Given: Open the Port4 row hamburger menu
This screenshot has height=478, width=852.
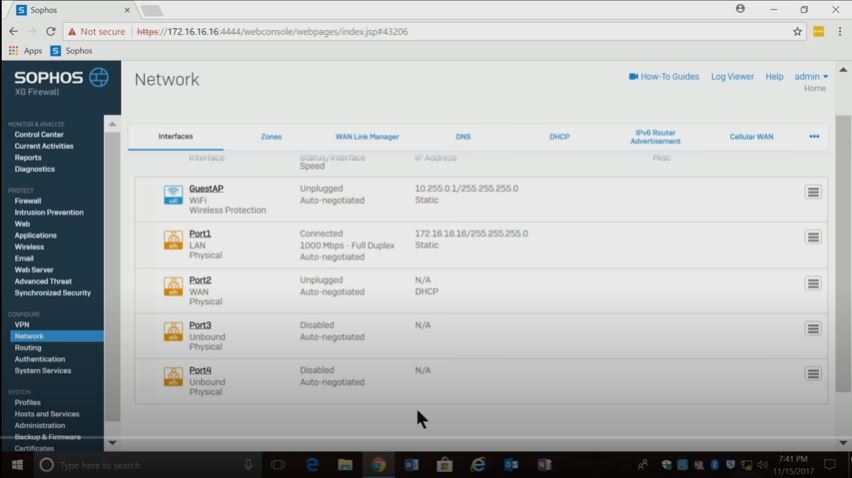Looking at the screenshot, I should click(x=813, y=373).
